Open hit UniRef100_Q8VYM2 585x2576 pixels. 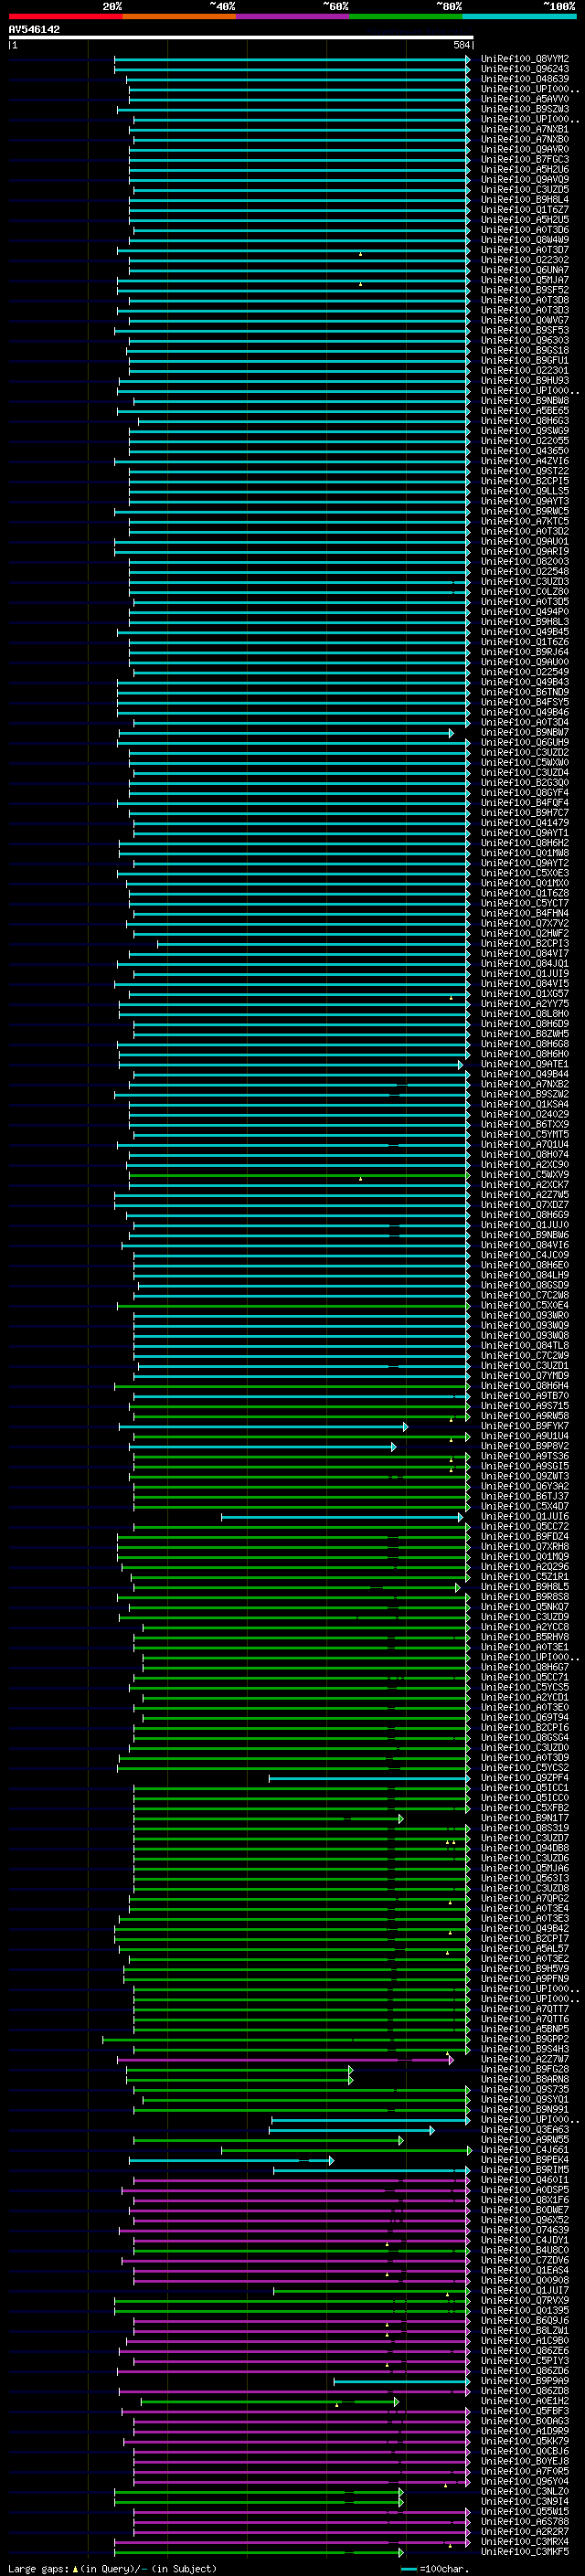[x=525, y=59]
